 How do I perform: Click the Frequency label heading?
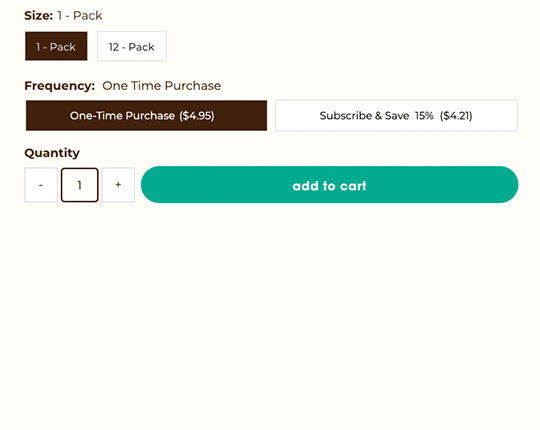point(60,86)
